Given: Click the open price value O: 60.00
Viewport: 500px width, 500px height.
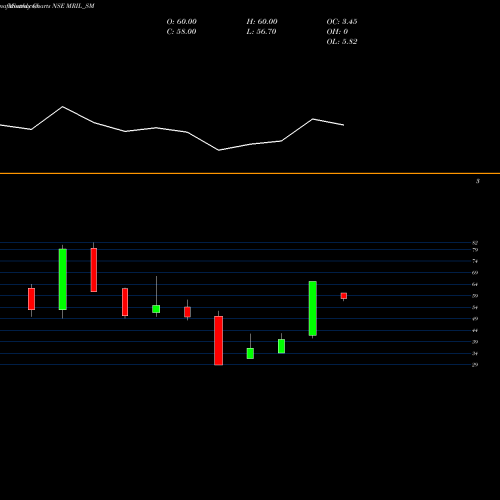Looking at the screenshot, I should coord(182,22).
